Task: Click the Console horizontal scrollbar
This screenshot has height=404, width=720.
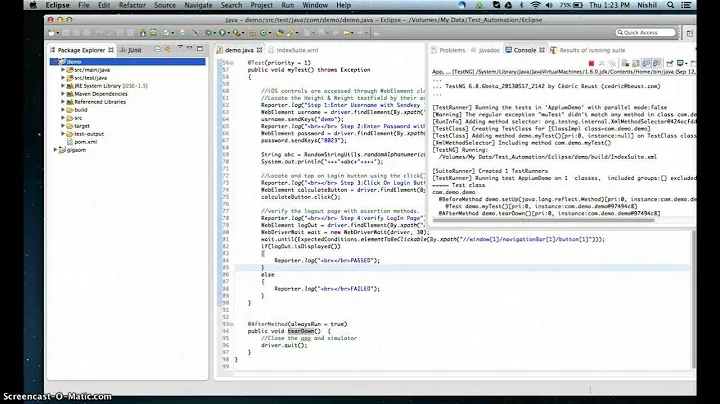Action: pos(543,220)
